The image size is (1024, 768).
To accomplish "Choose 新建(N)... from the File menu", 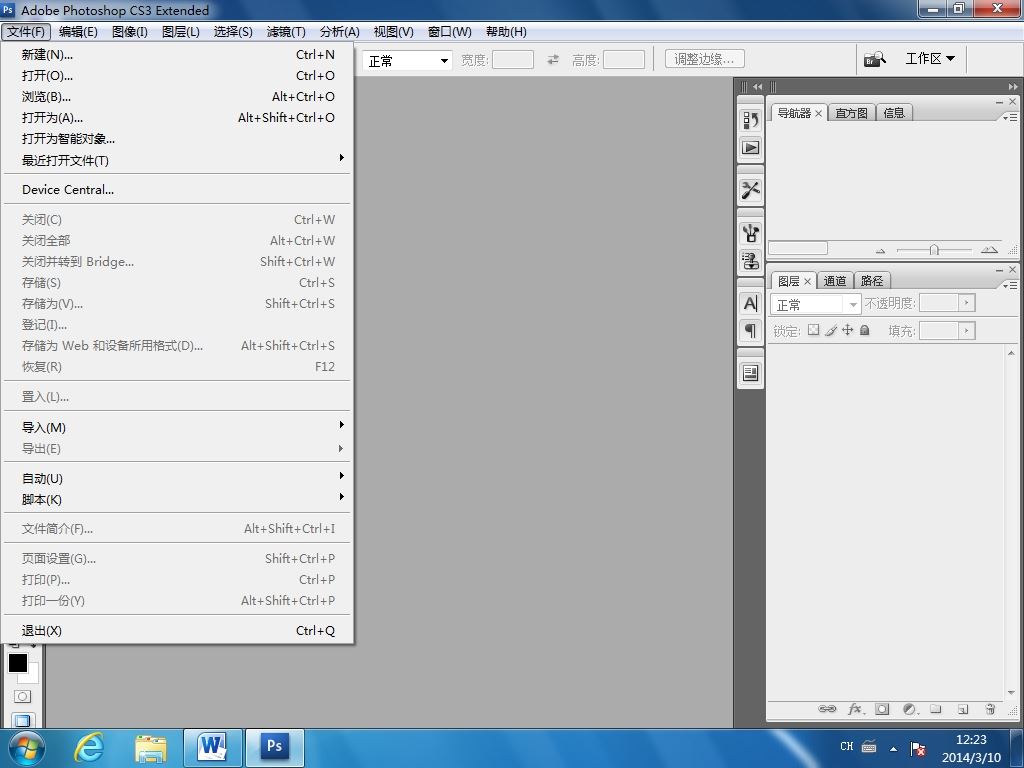I will [177, 55].
